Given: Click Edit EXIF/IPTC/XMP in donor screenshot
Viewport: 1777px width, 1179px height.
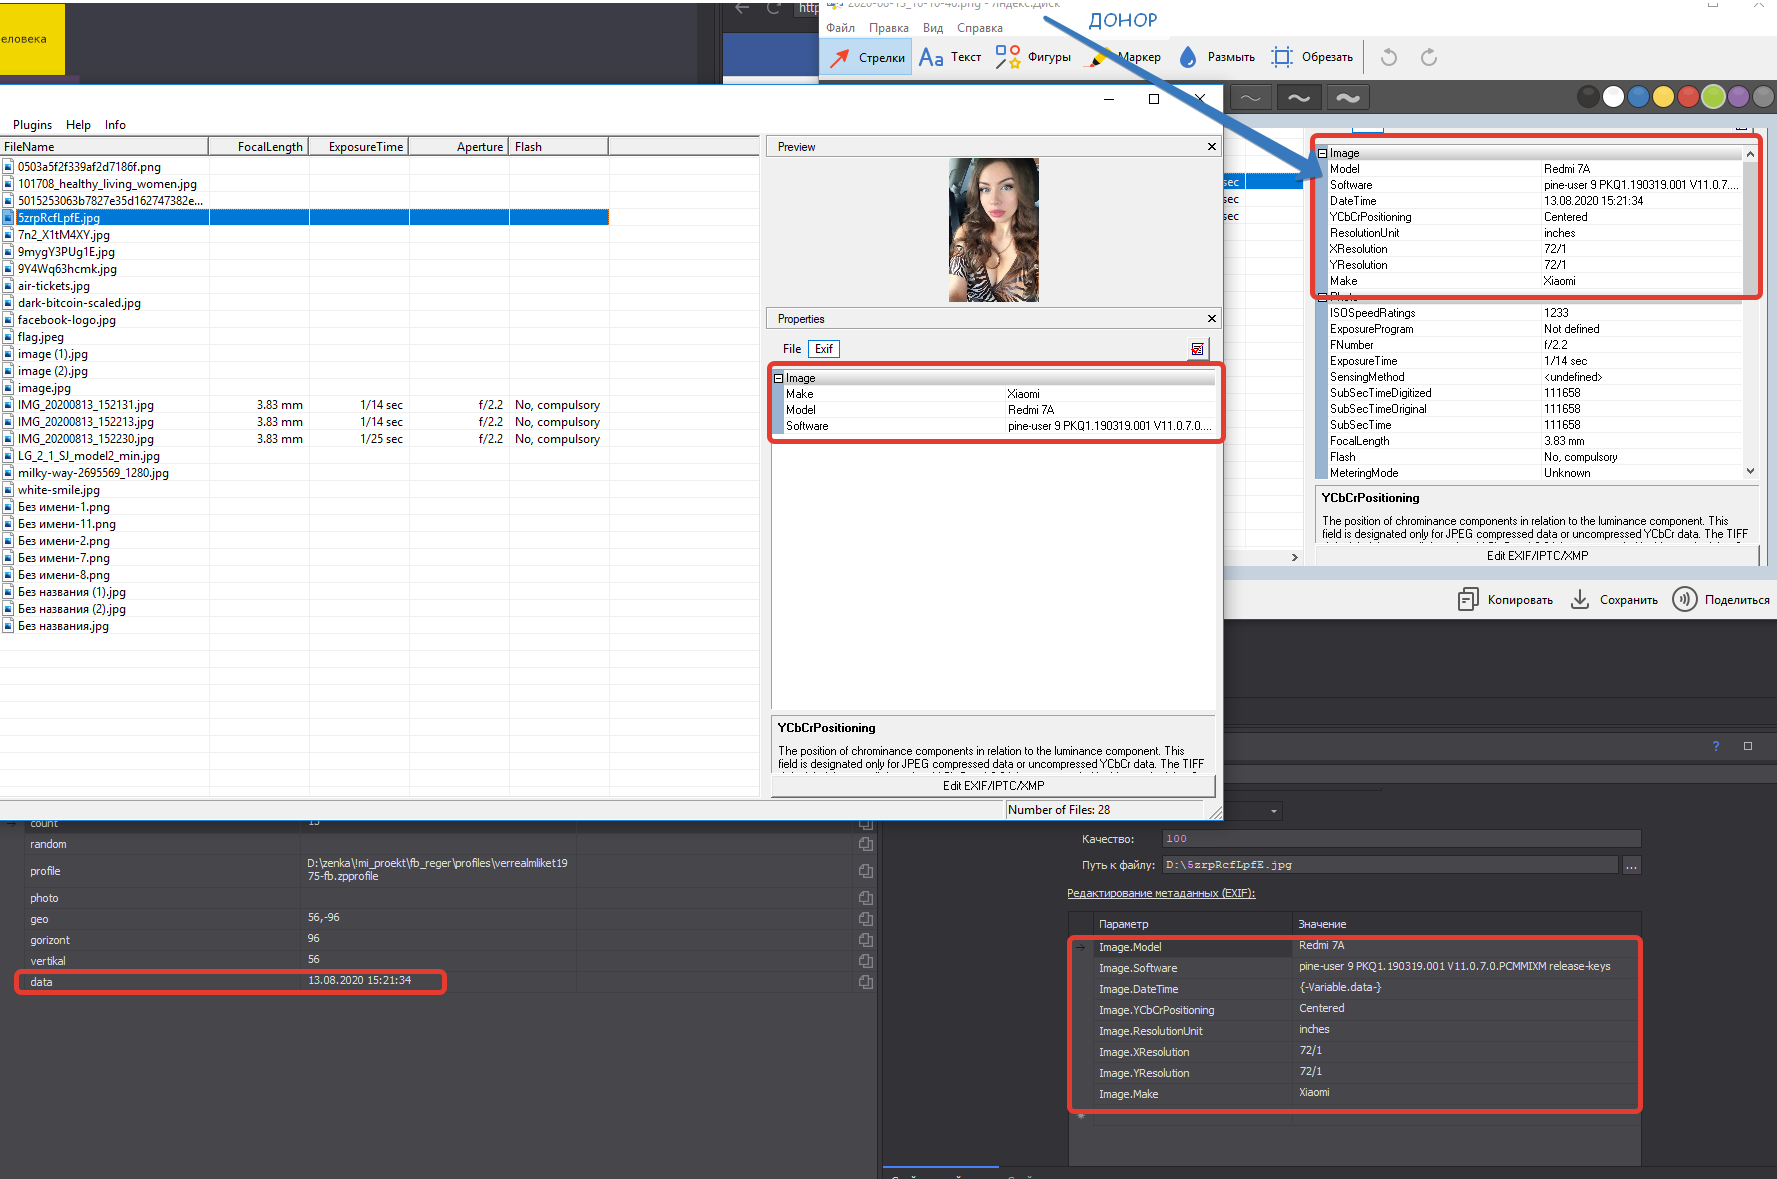Looking at the screenshot, I should (x=1537, y=556).
